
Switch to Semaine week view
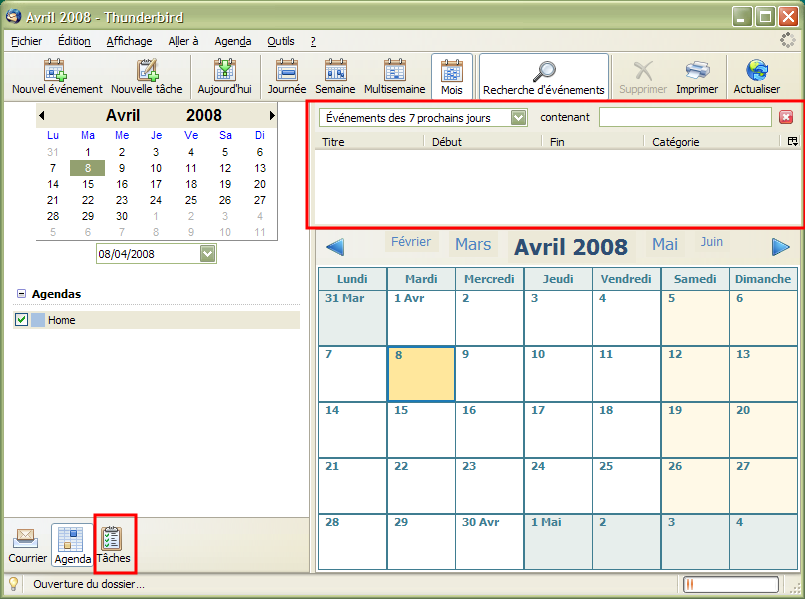335,70
